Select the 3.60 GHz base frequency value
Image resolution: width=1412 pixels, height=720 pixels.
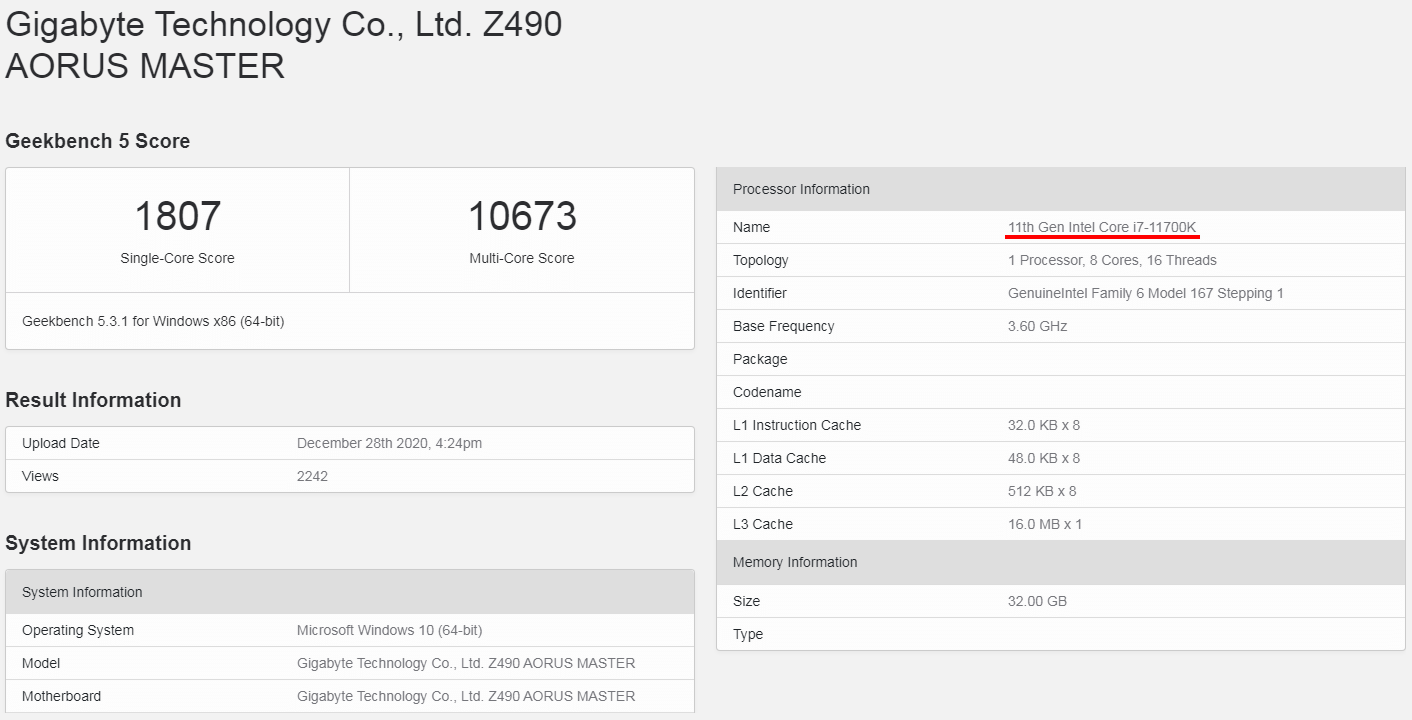coord(1037,326)
